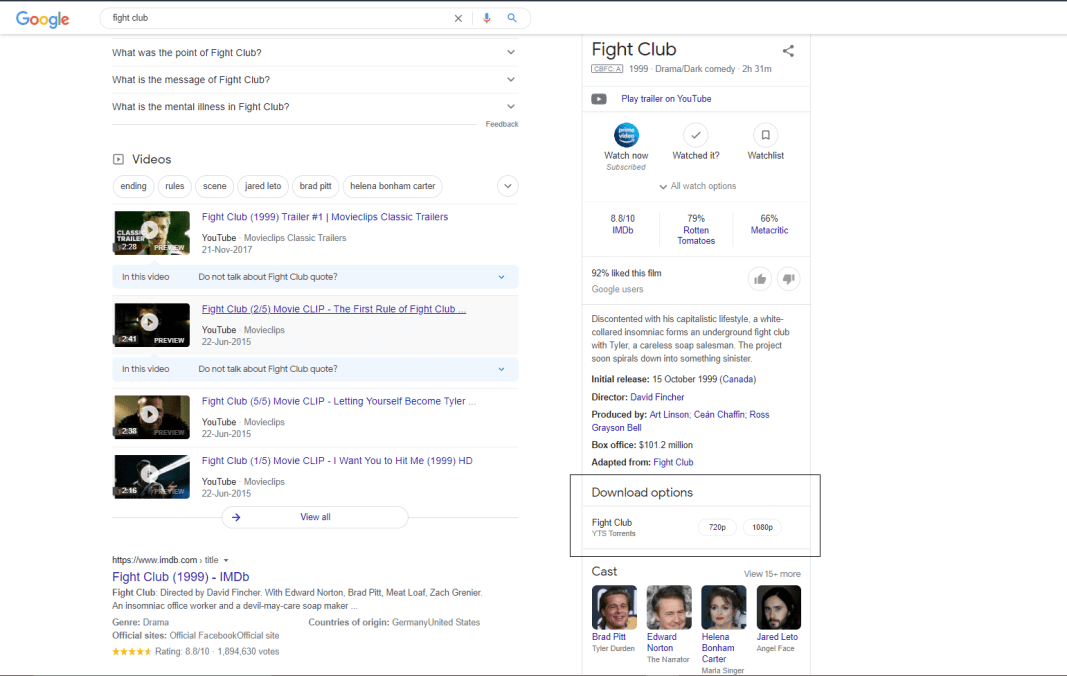Play the 2:41 First Rule clip thumbnail
This screenshot has width=1067, height=676.
tap(152, 325)
